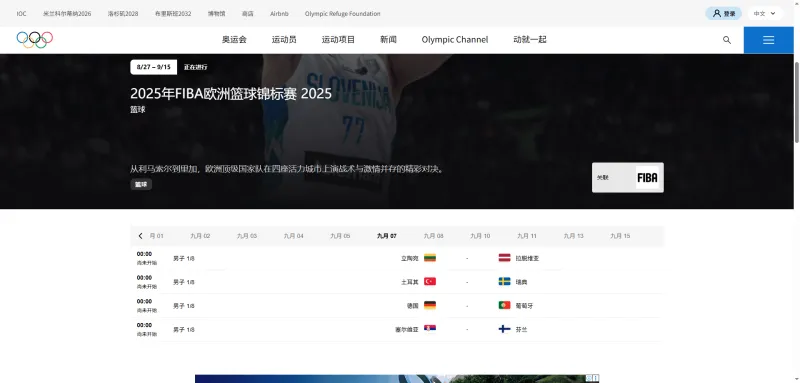
Task: Click 男子 1/8 in the Turkey match row
Action: (184, 282)
